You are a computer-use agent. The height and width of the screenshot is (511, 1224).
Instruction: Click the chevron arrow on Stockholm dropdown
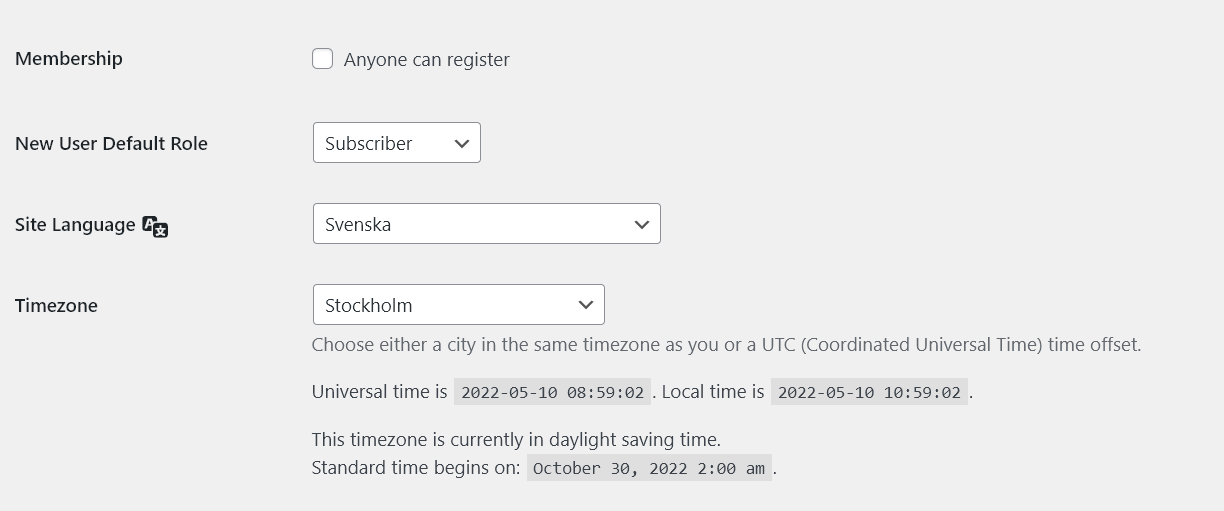pos(586,306)
